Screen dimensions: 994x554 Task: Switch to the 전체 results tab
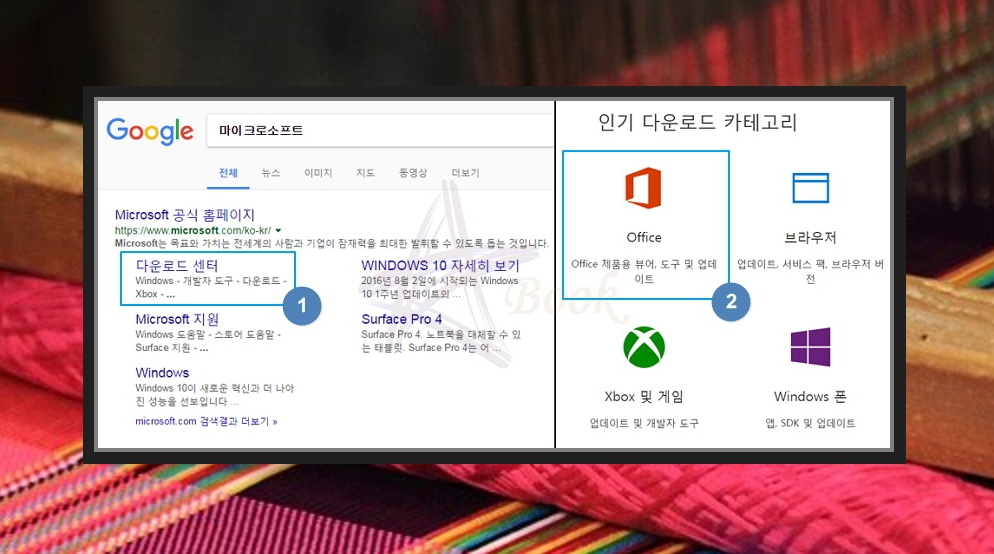(x=228, y=173)
